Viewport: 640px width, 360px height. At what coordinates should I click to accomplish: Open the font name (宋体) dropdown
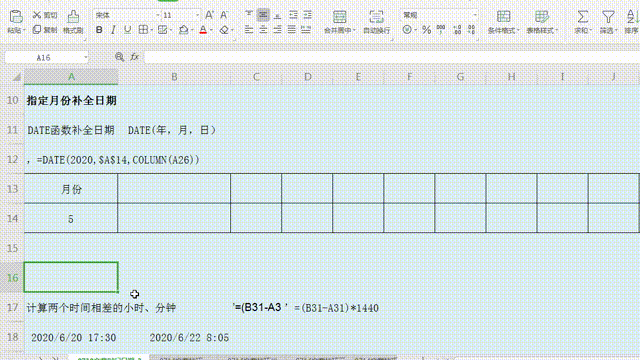click(158, 16)
